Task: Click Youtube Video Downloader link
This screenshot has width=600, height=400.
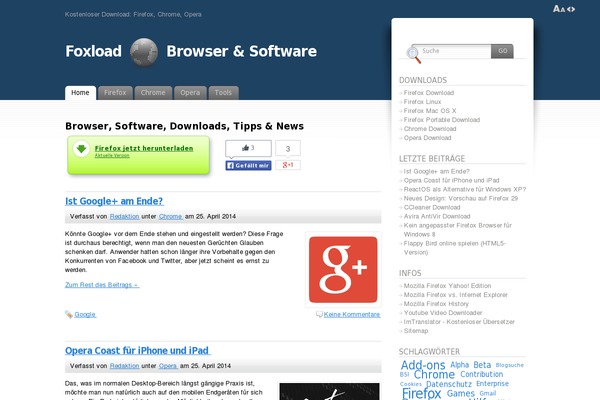Action: 443,313
